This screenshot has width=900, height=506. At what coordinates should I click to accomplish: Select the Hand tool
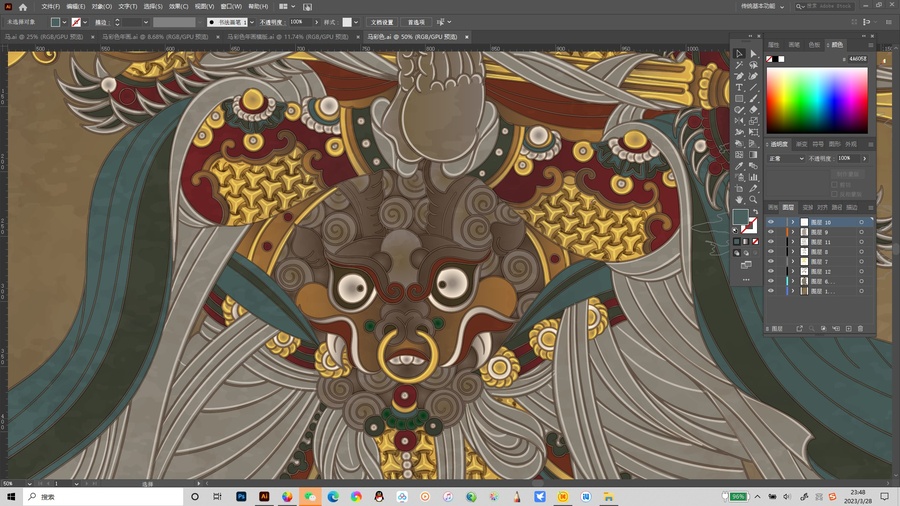(x=739, y=200)
